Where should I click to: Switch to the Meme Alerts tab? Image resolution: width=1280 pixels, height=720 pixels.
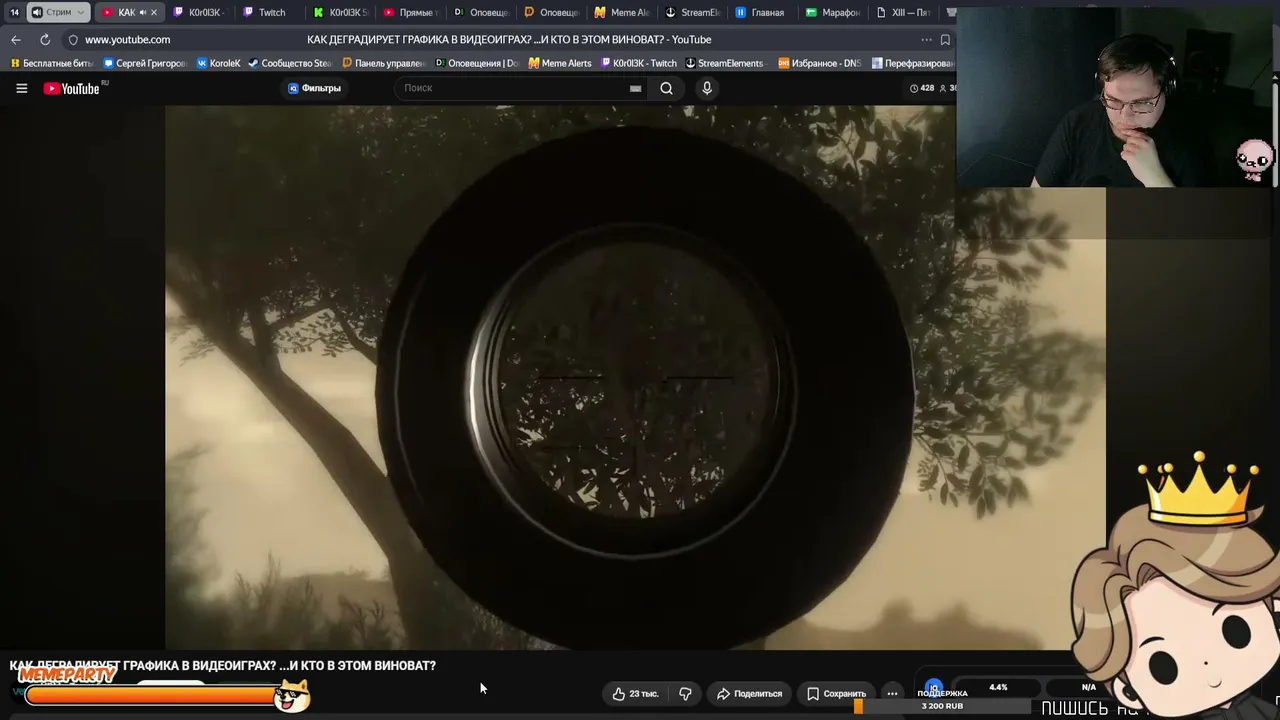point(621,12)
